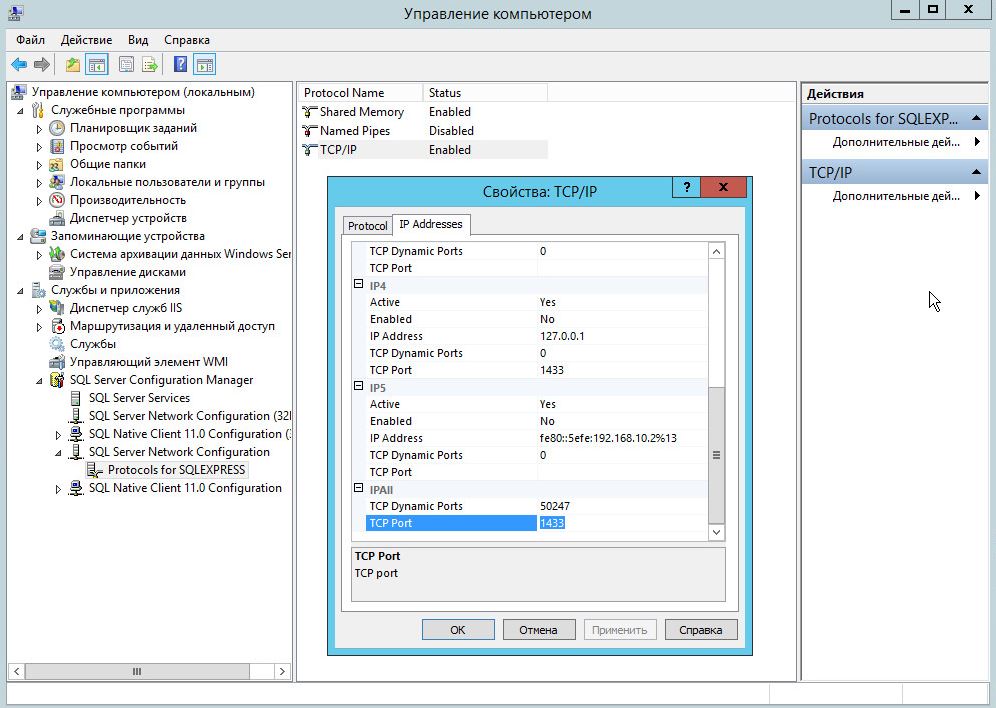Open Дополнительные действия under TCP/IP
Image resolution: width=996 pixels, height=708 pixels.
[896, 196]
